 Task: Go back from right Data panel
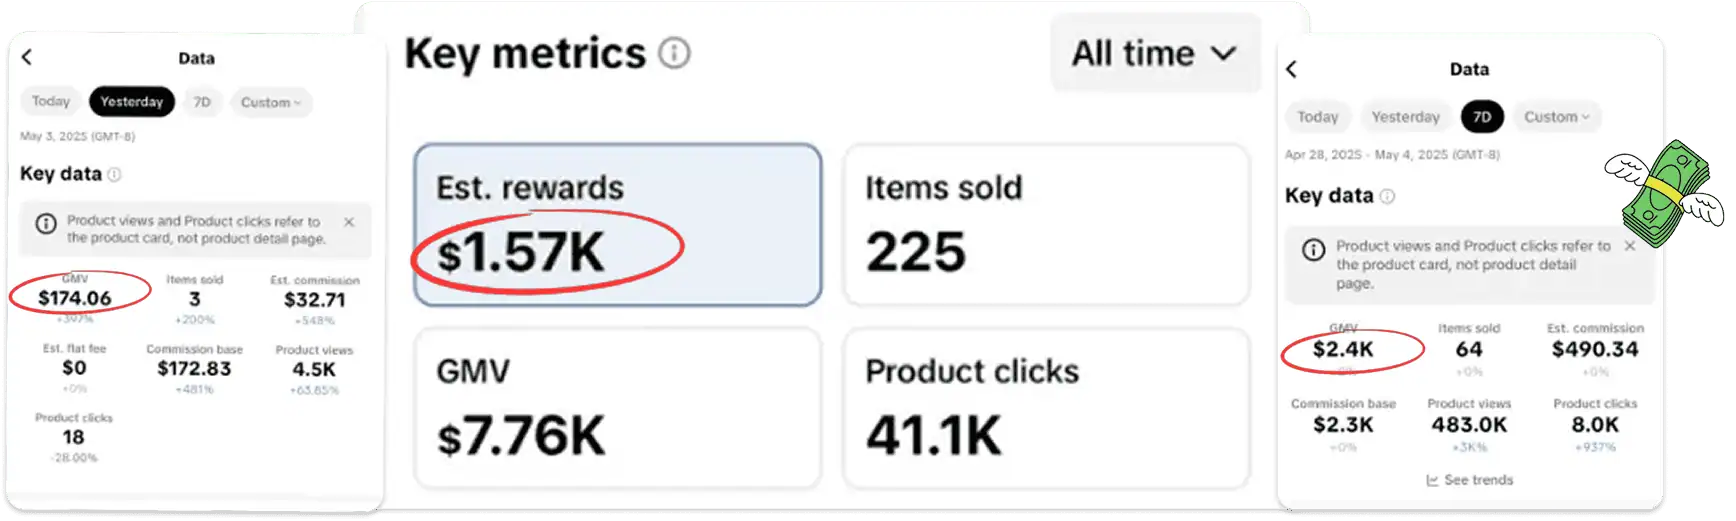point(1291,69)
